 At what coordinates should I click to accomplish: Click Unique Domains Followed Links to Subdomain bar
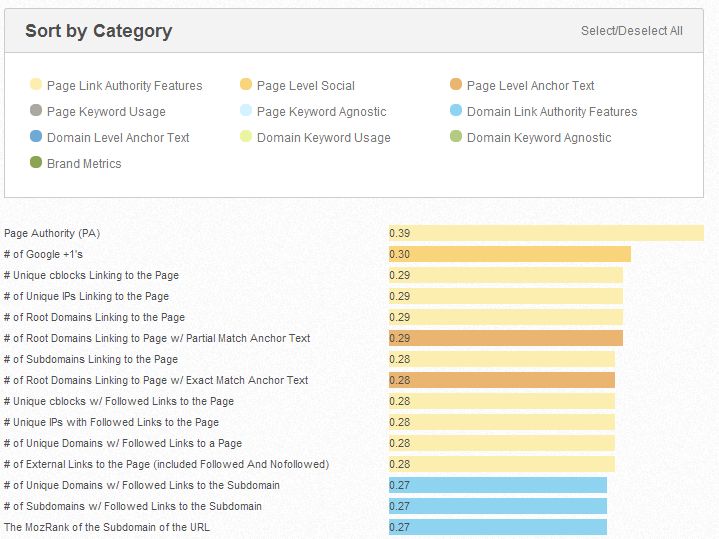point(498,485)
